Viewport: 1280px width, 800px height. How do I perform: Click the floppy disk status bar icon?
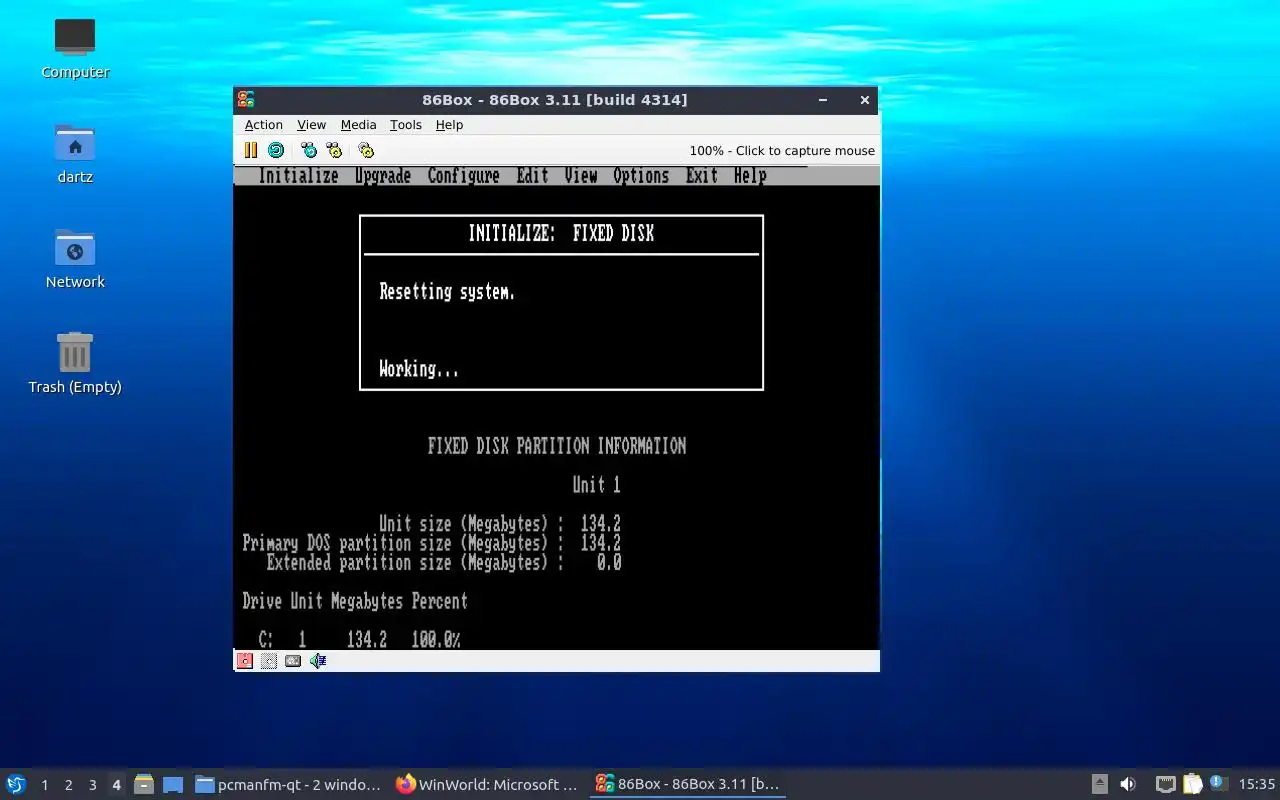coord(245,661)
